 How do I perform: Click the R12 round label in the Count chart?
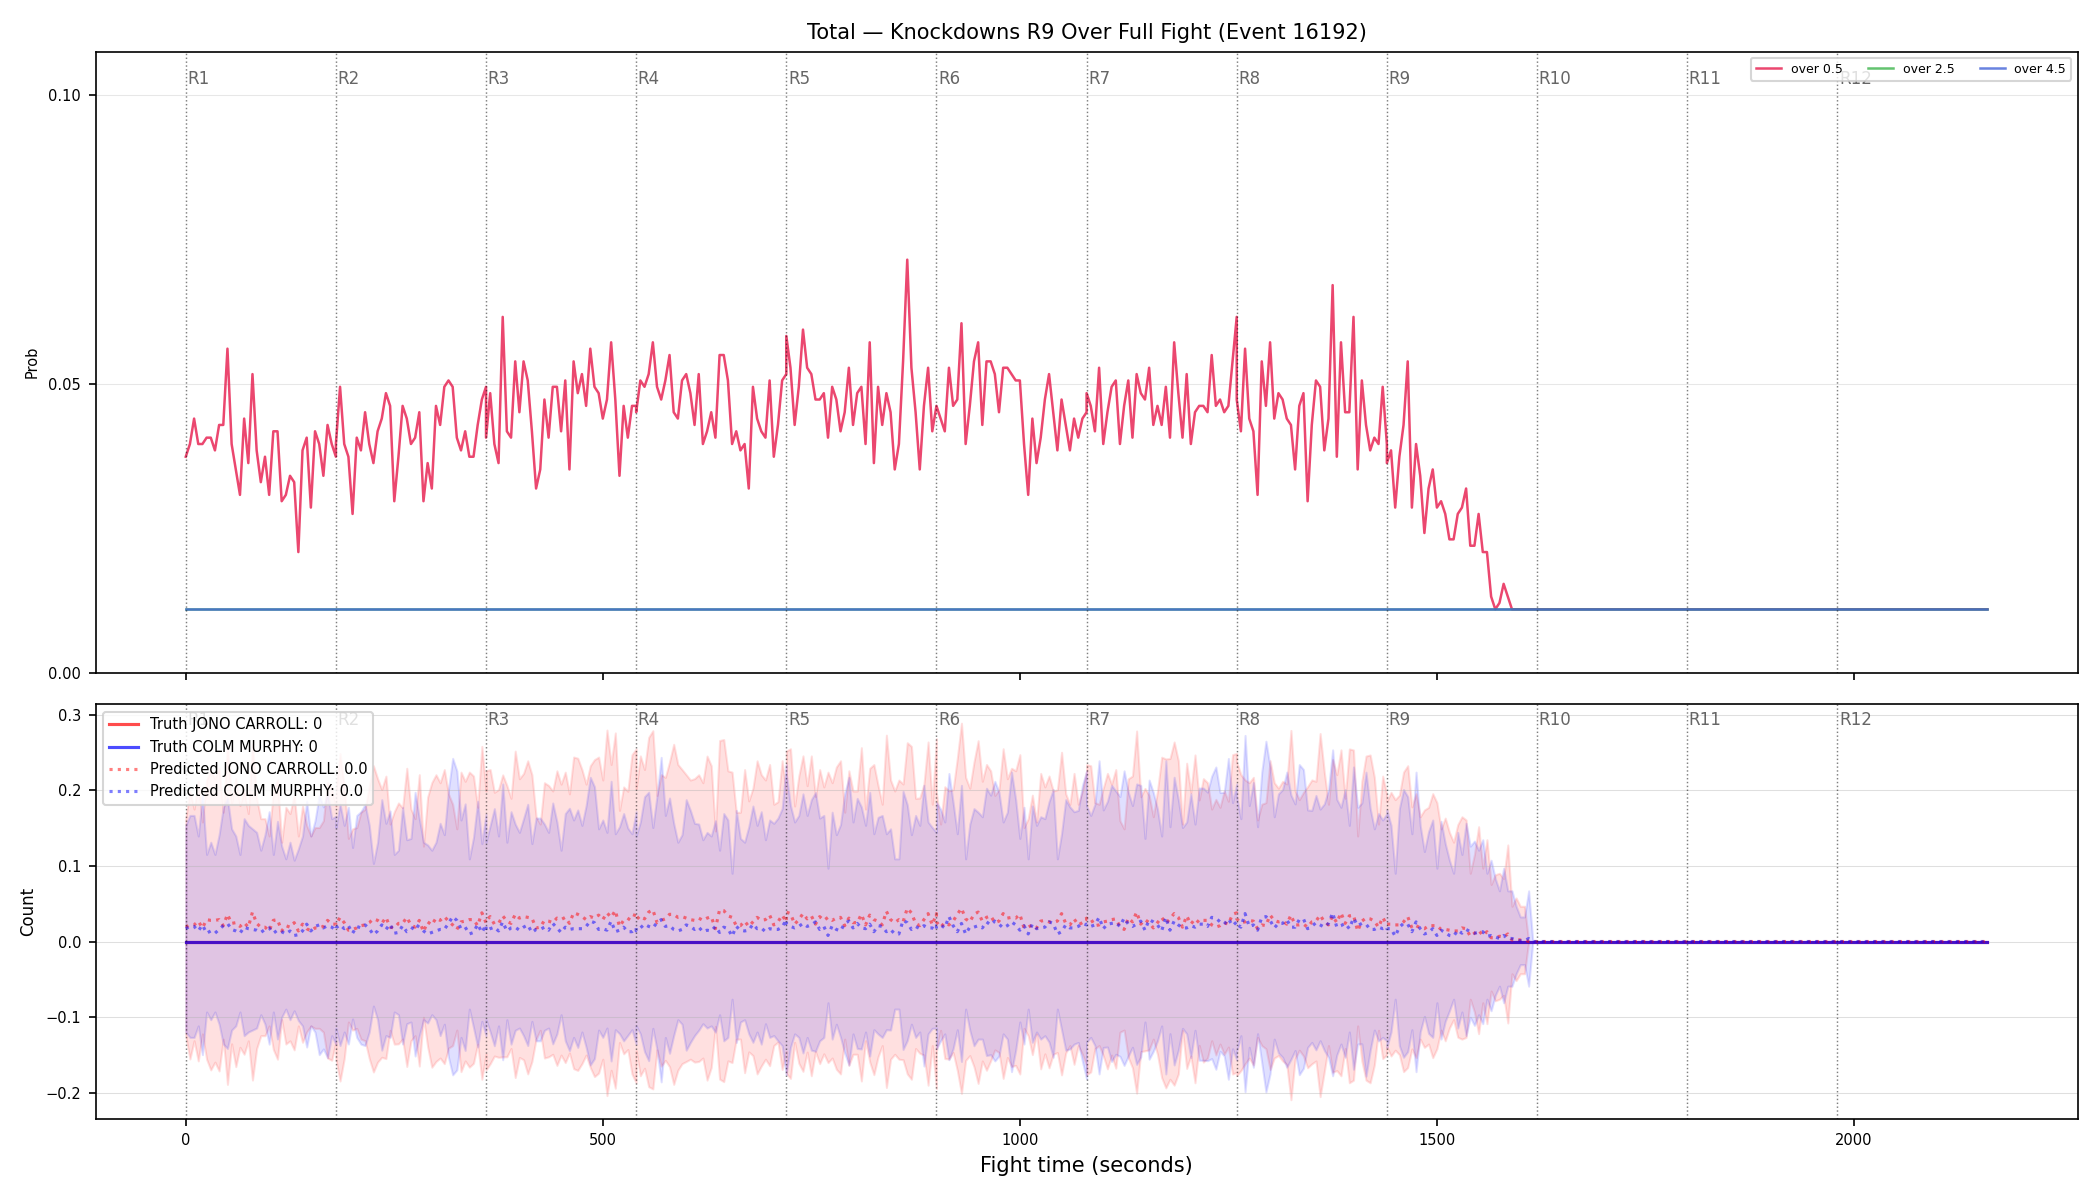click(x=1855, y=719)
